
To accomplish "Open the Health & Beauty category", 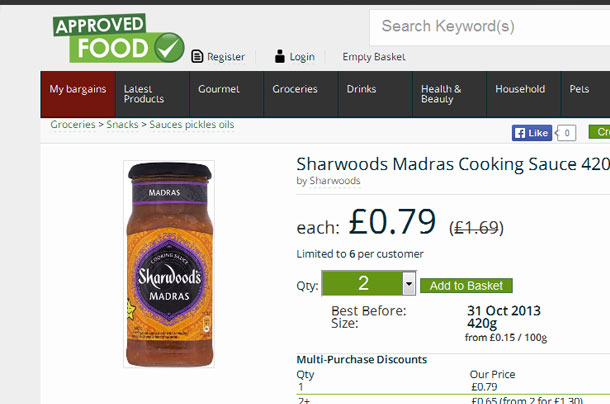I will point(449,94).
